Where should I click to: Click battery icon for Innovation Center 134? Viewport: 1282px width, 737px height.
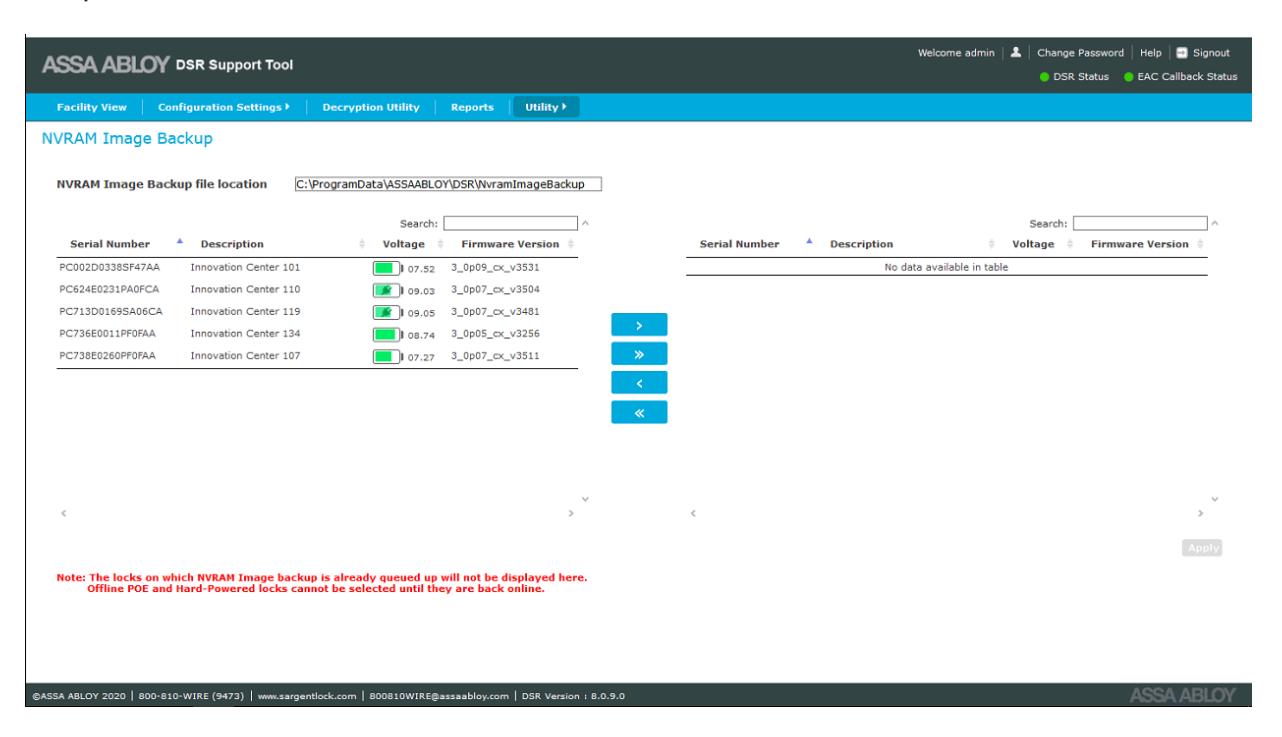coord(386,334)
